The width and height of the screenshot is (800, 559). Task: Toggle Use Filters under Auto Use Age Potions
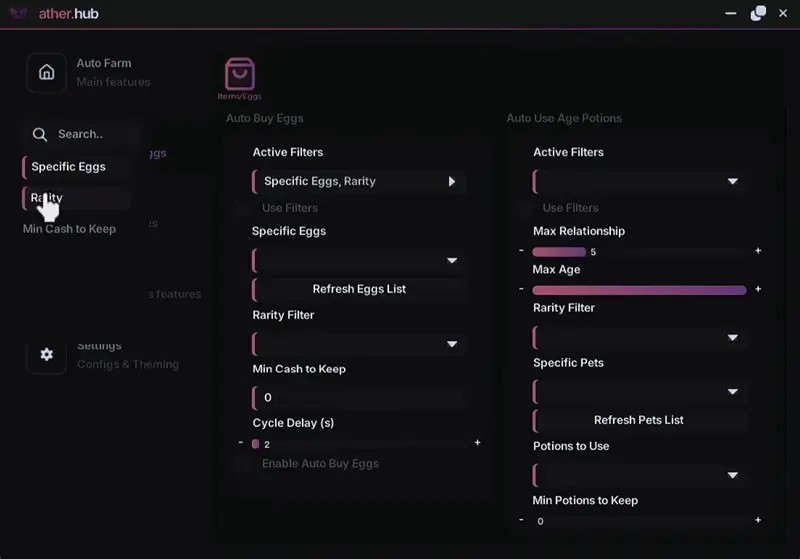[521, 208]
